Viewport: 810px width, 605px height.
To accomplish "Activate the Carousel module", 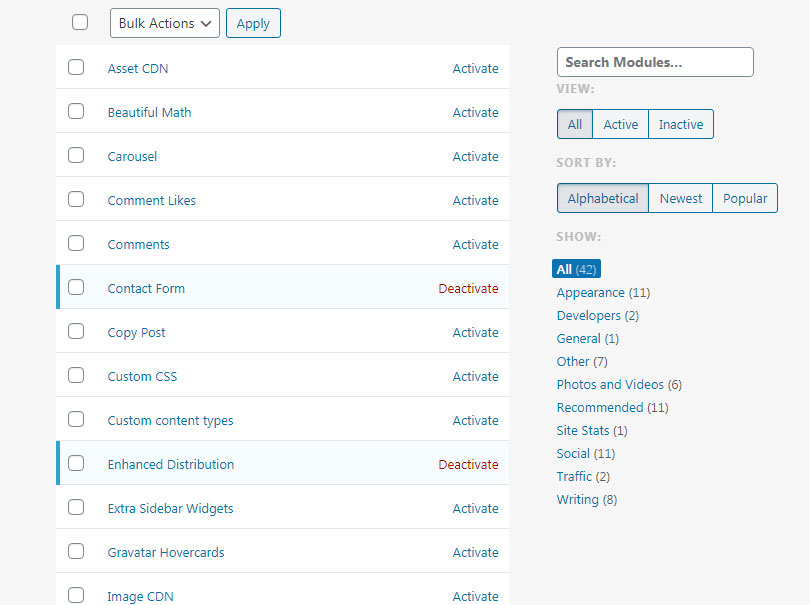I will click(x=475, y=157).
